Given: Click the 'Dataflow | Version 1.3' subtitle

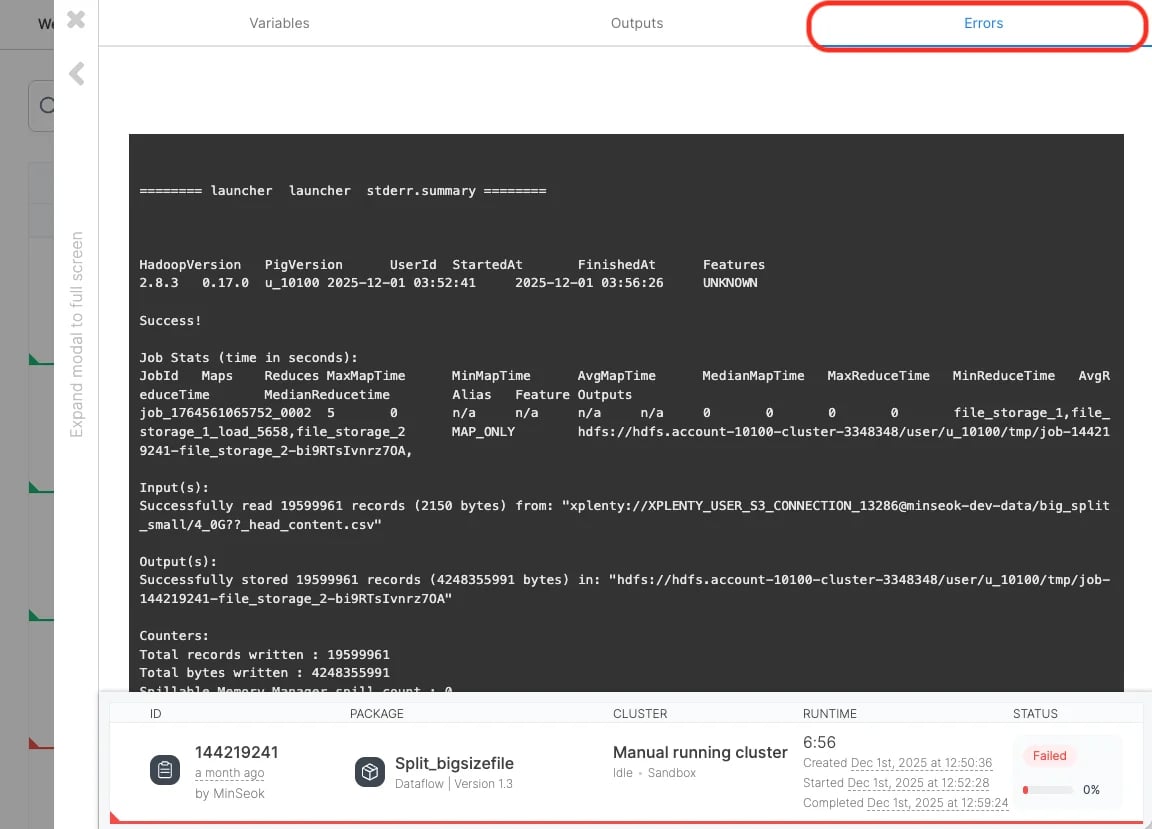Looking at the screenshot, I should click(454, 783).
